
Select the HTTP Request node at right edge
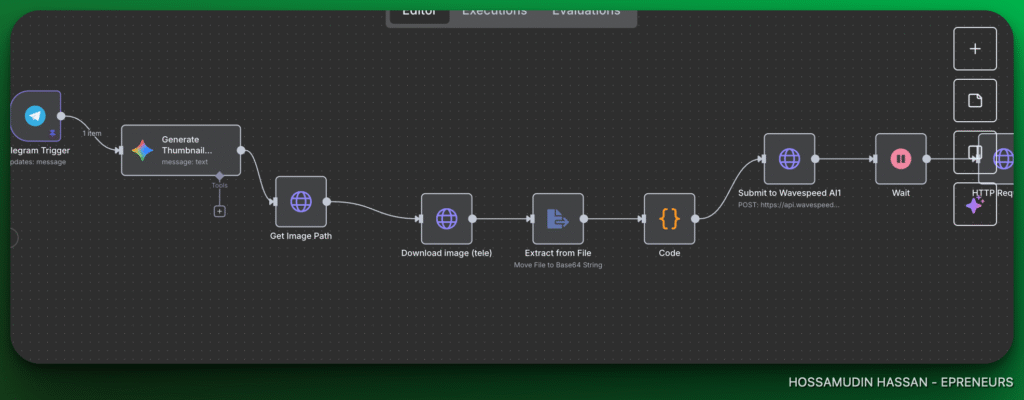click(1004, 158)
